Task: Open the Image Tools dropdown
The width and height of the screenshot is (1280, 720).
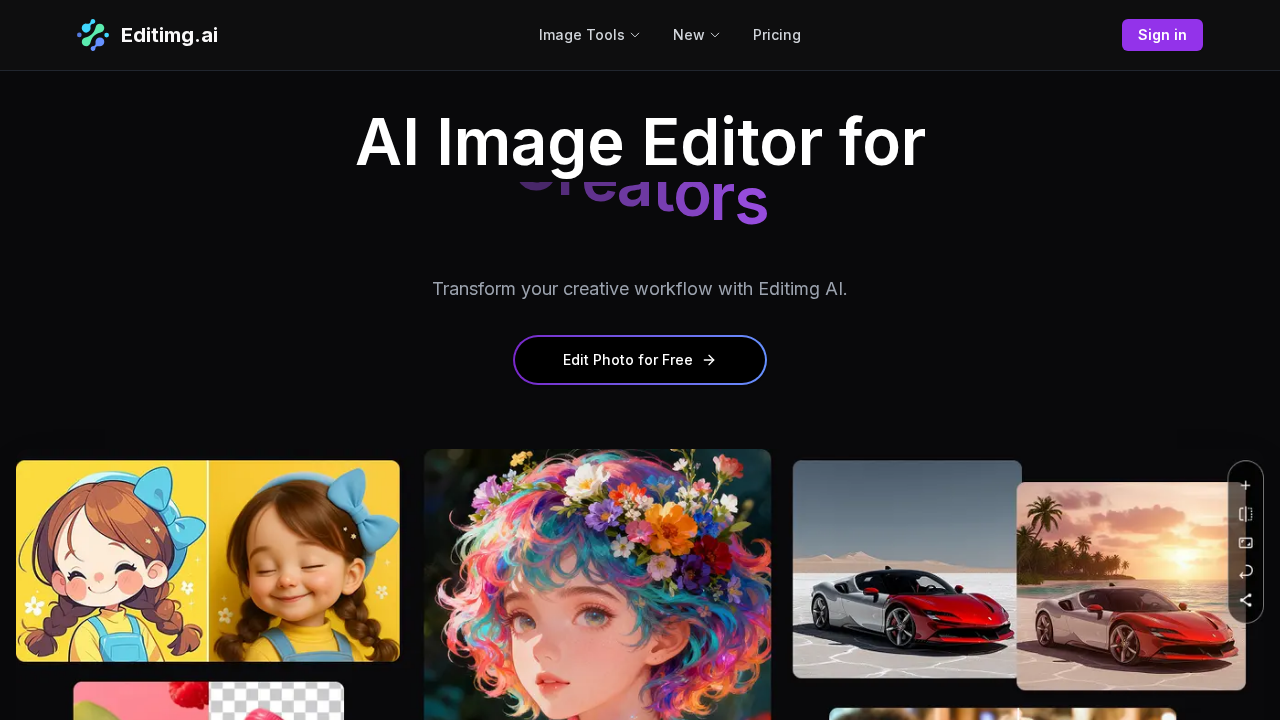Action: pos(588,35)
